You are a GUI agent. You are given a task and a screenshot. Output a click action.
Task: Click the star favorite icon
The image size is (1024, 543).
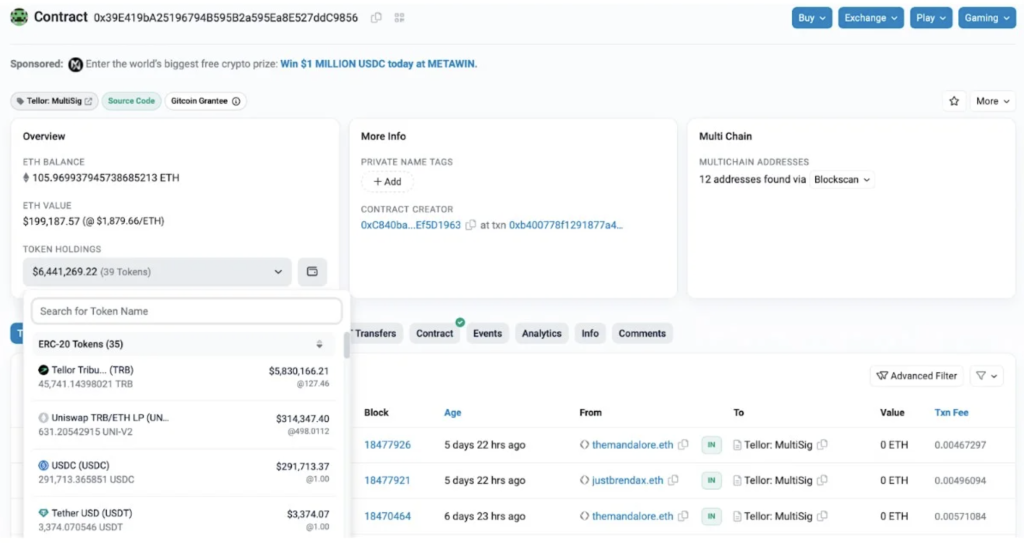[954, 101]
